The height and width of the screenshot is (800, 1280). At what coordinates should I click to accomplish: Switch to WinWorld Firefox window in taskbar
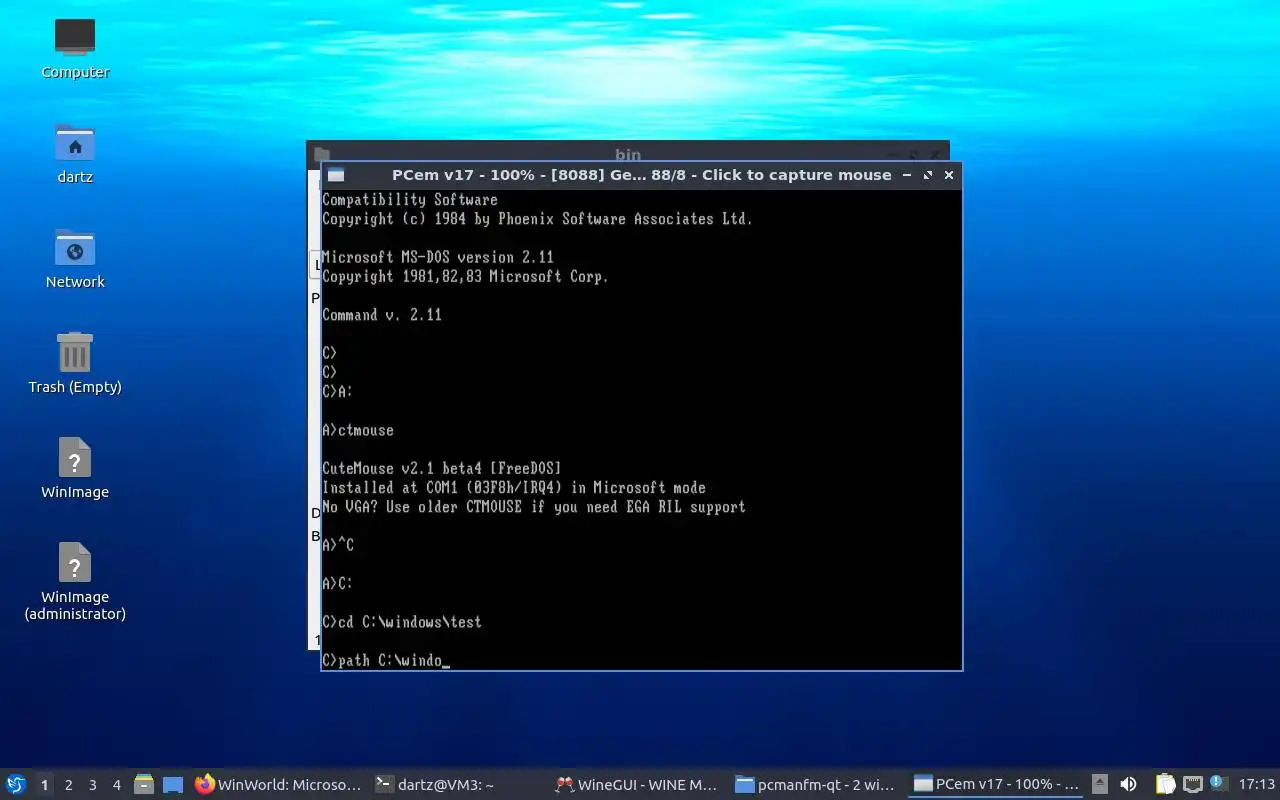tap(278, 785)
